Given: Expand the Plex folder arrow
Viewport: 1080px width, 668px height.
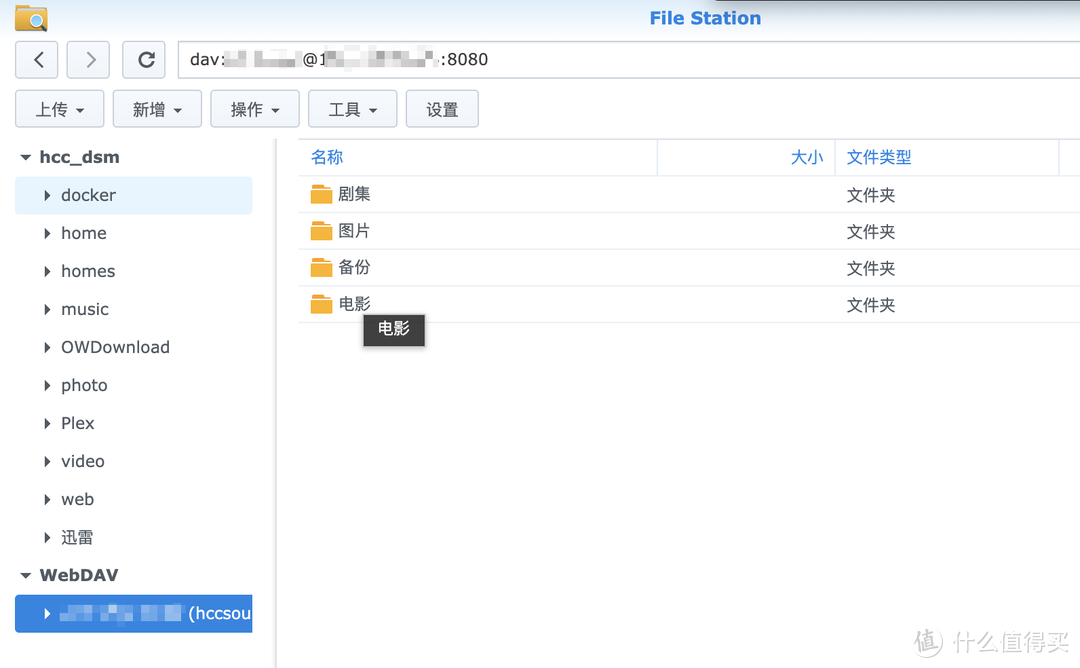Looking at the screenshot, I should click(x=47, y=424).
